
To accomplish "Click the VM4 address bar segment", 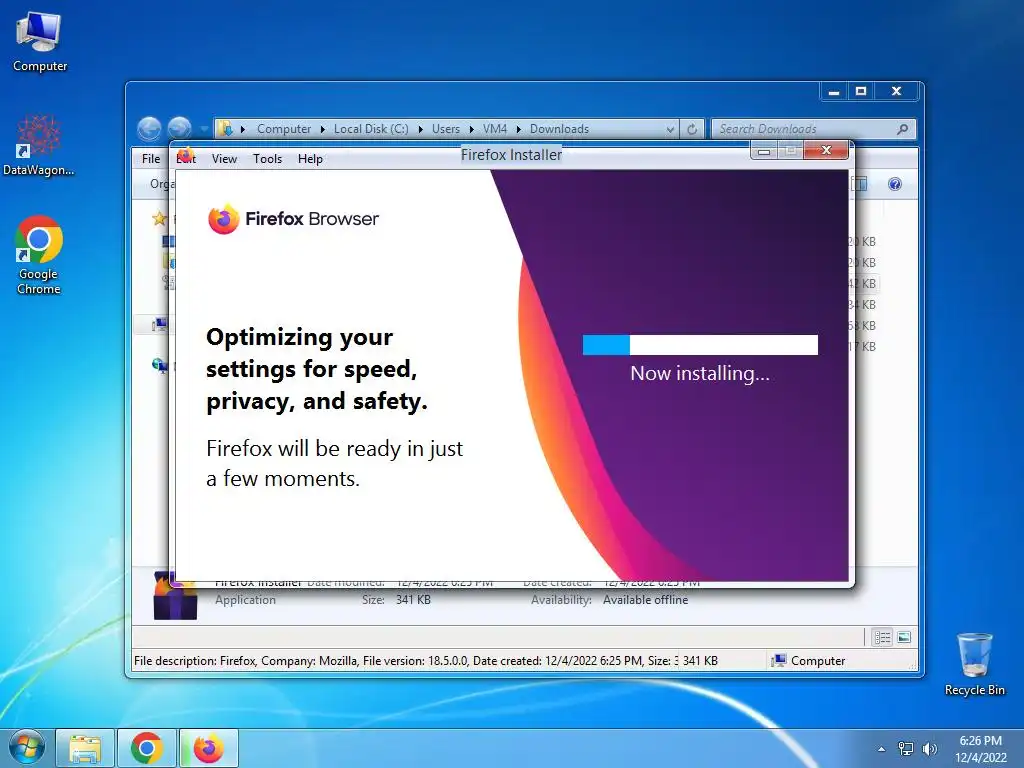I will (495, 129).
